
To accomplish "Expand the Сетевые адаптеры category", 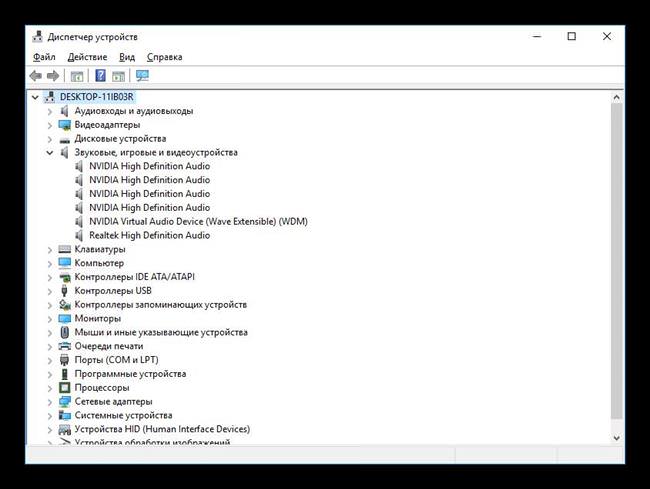I will [x=50, y=402].
